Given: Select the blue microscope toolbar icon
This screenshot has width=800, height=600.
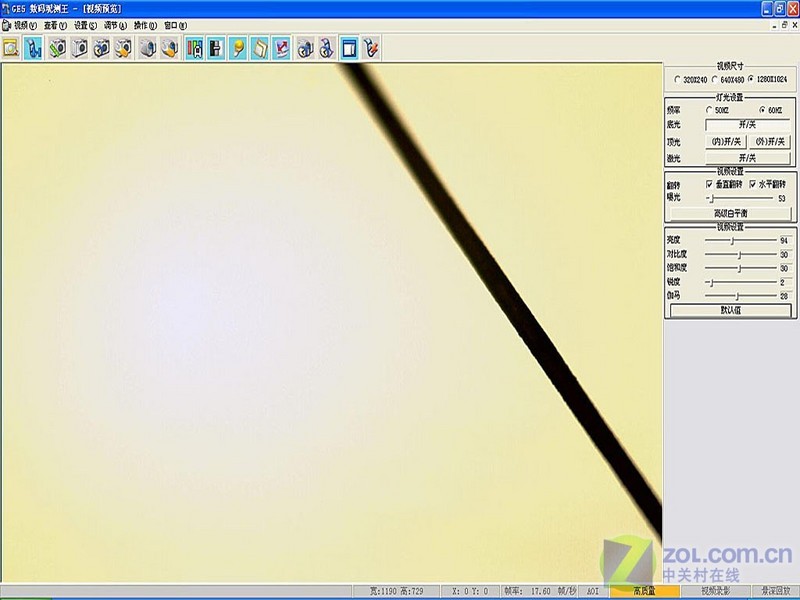Looking at the screenshot, I should click(x=33, y=48).
